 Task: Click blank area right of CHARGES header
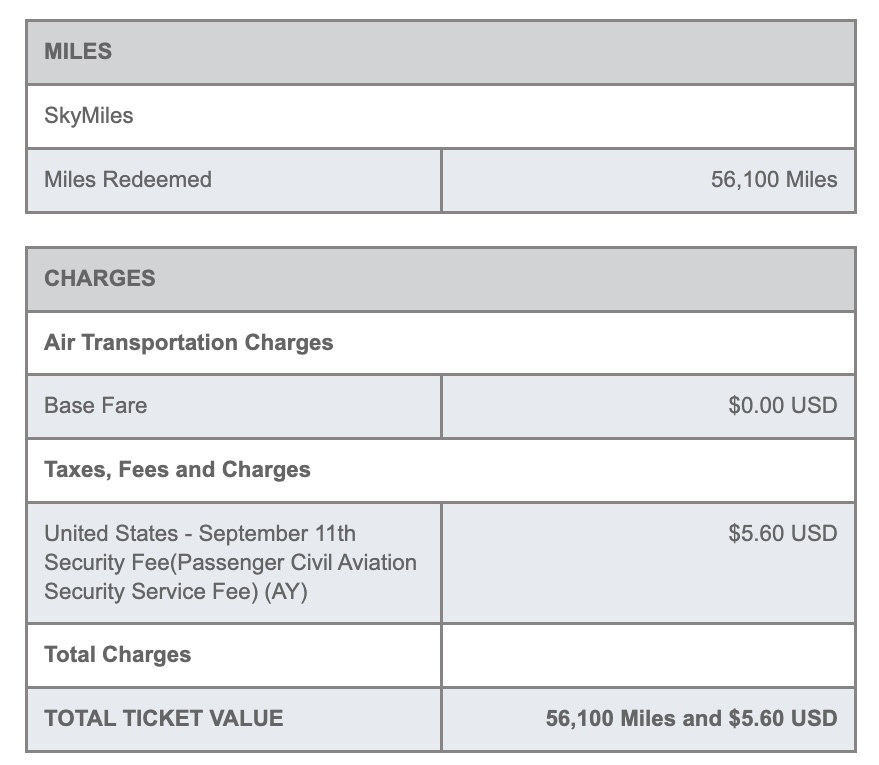505,279
